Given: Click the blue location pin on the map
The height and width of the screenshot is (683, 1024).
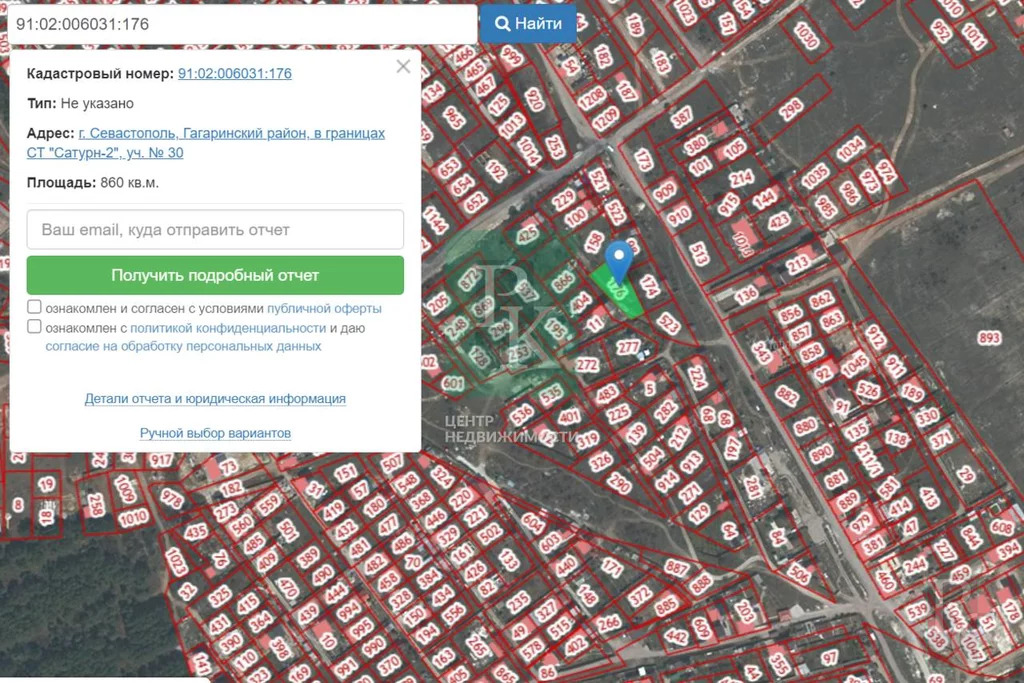Looking at the screenshot, I should [x=618, y=262].
